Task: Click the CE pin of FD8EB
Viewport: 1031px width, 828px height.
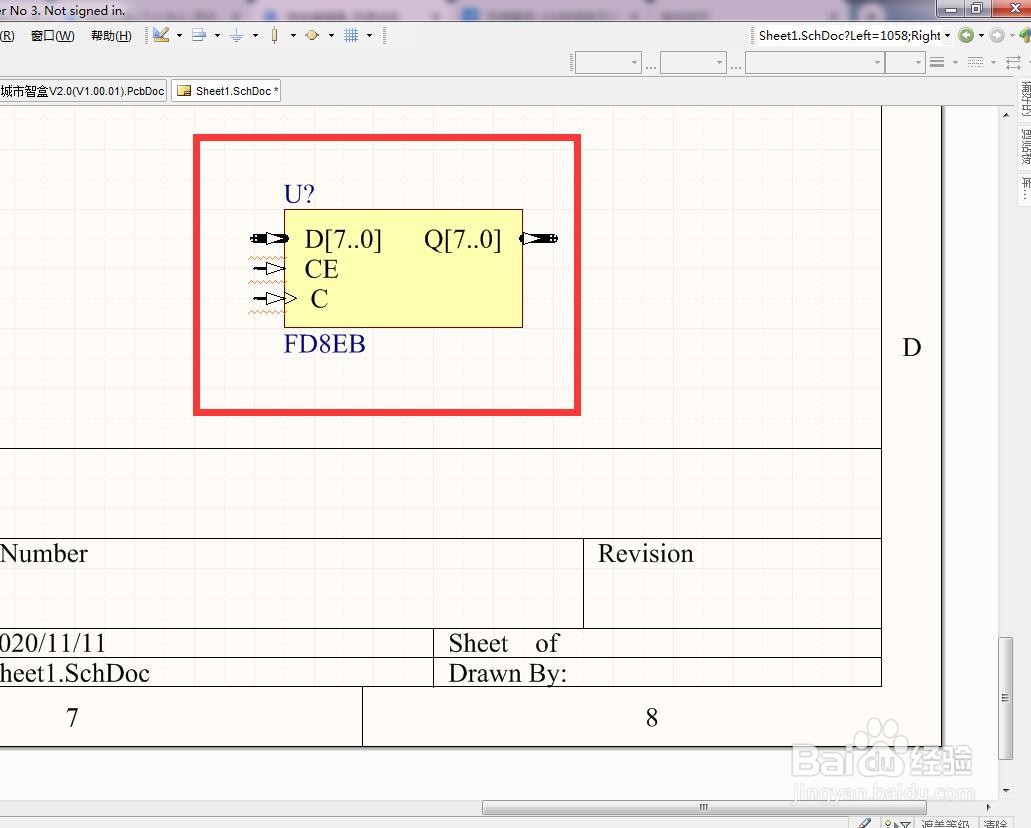Action: point(269,268)
